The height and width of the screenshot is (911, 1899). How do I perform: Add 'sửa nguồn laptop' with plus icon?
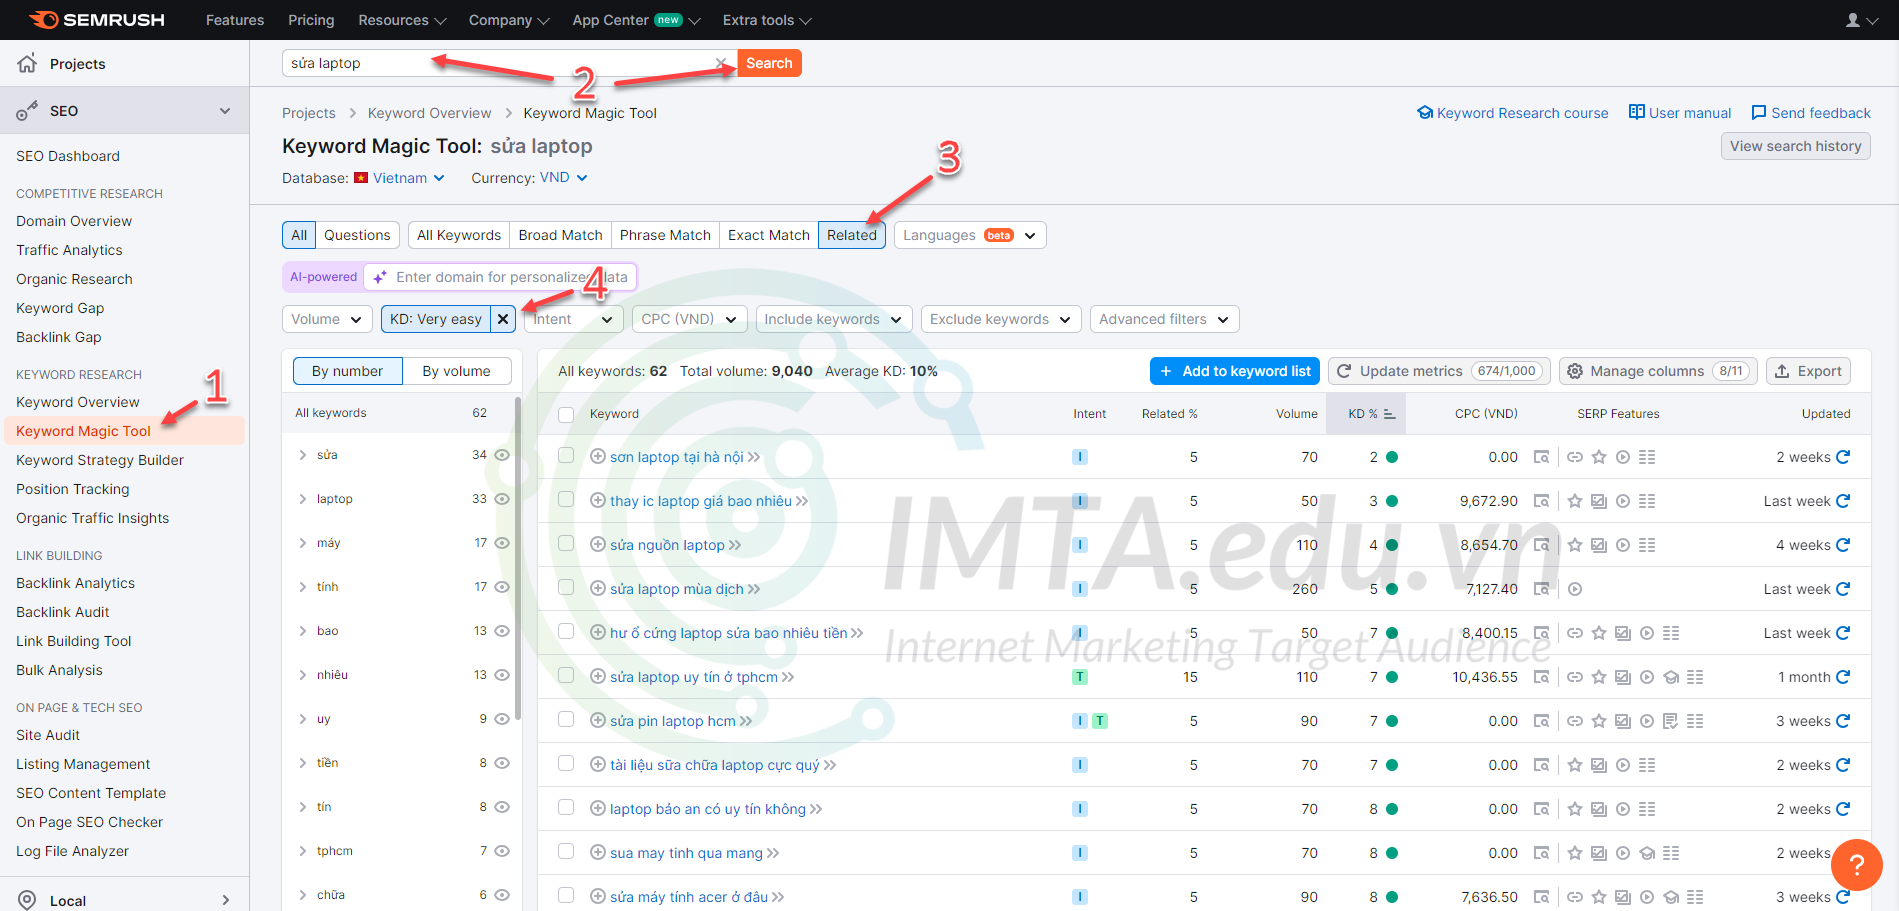click(598, 544)
